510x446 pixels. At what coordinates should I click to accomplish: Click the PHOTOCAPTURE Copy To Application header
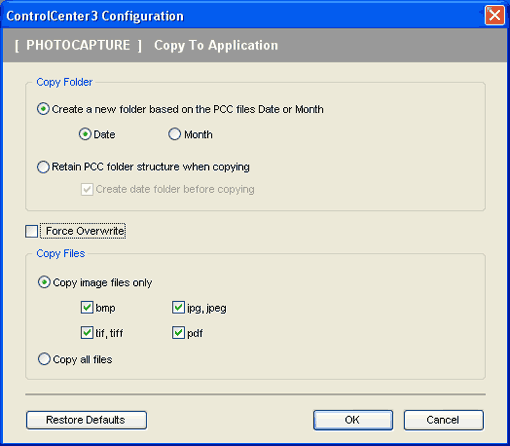point(146,45)
